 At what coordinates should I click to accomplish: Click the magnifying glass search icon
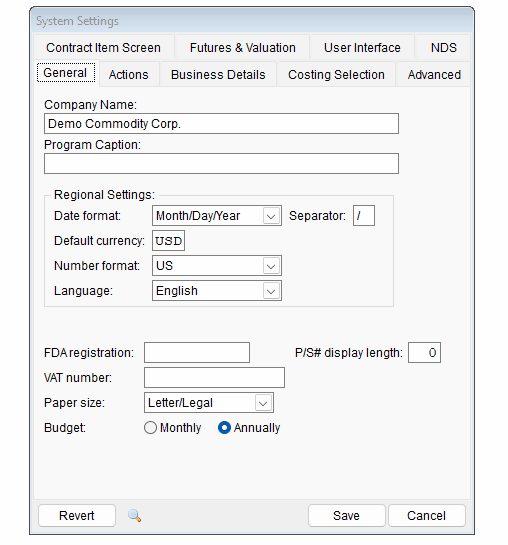click(x=134, y=515)
